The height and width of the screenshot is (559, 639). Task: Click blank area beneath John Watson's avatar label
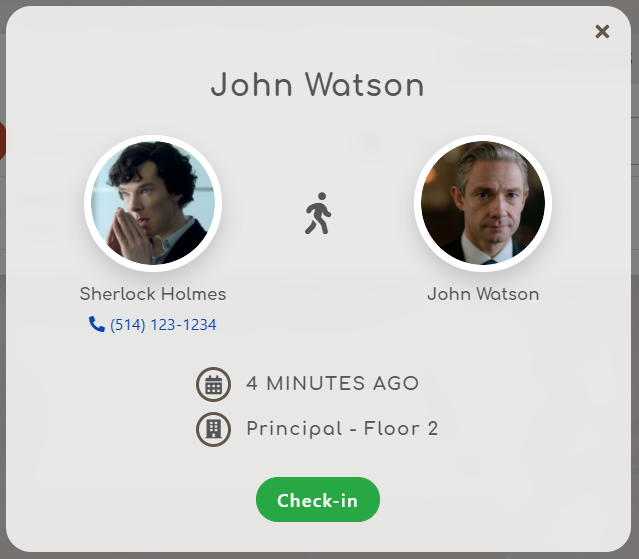point(483,326)
